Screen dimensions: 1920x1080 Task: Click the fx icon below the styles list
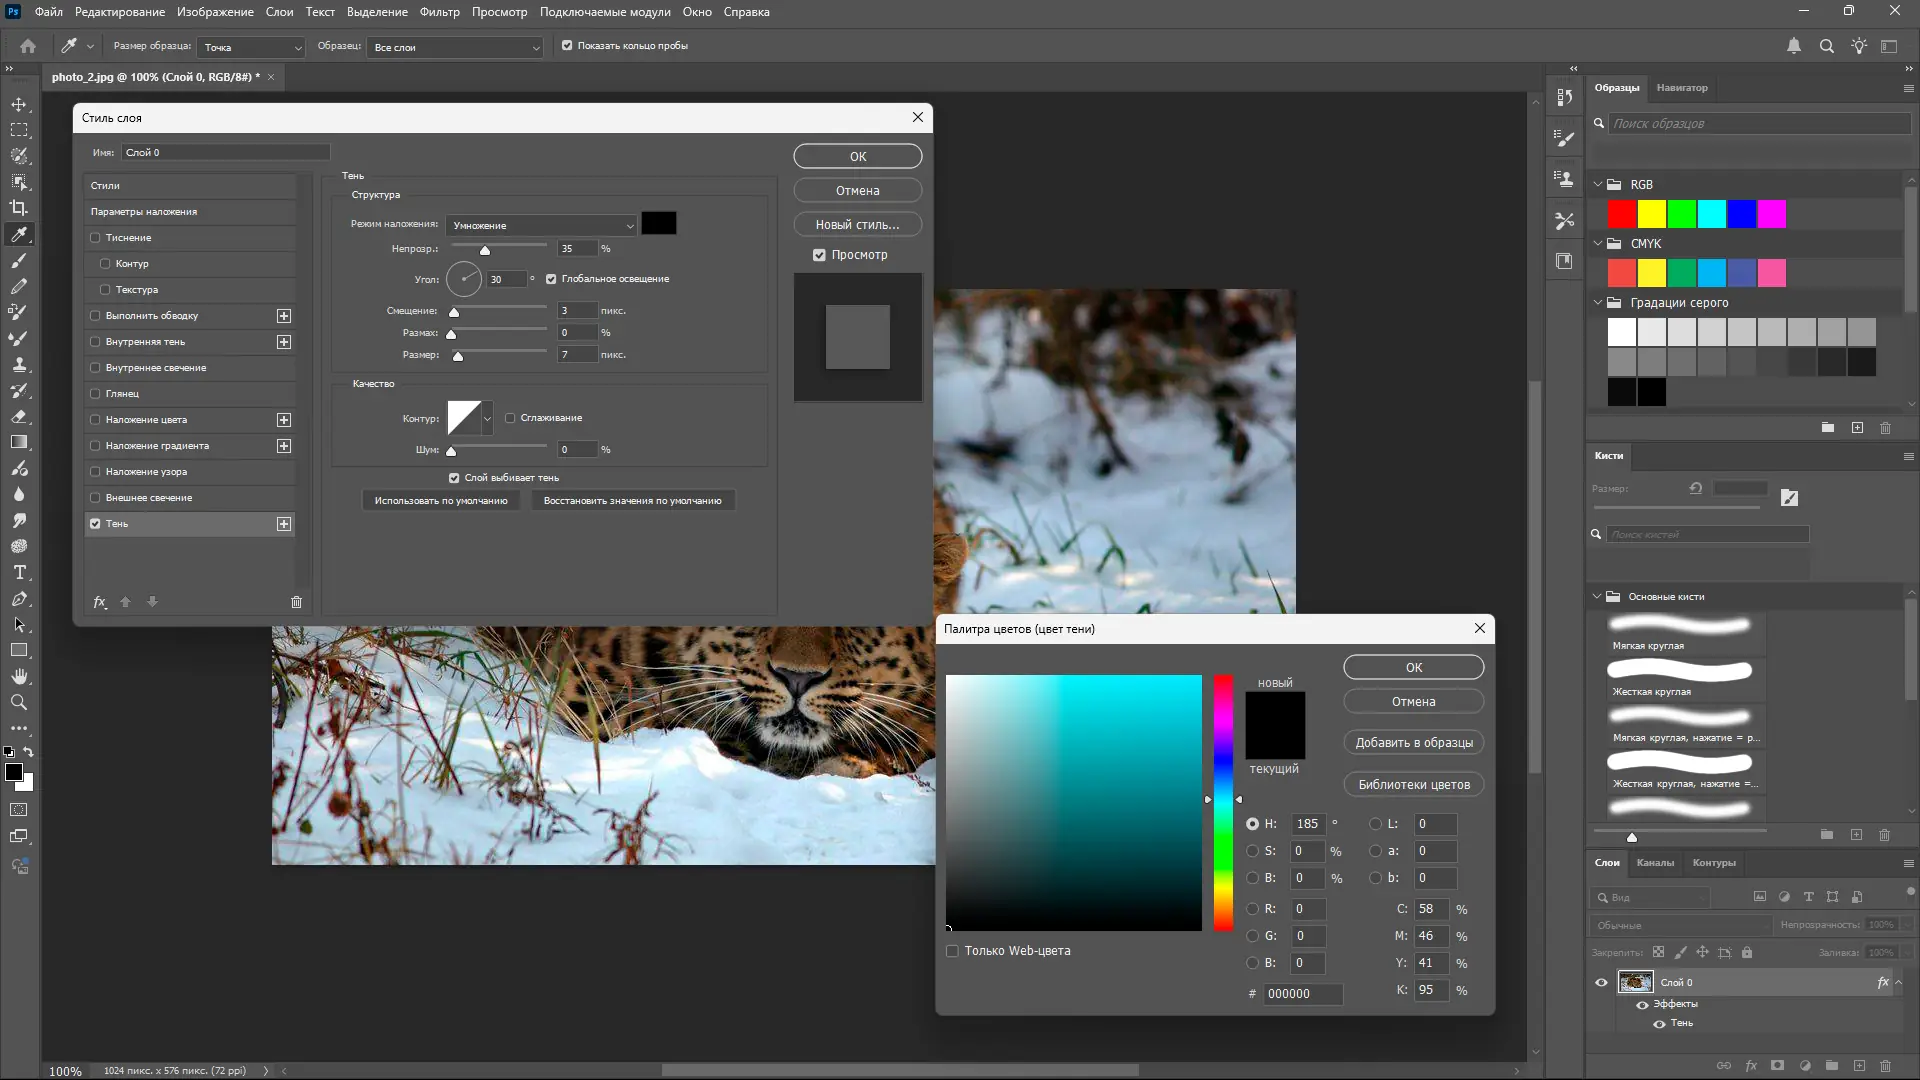[99, 602]
